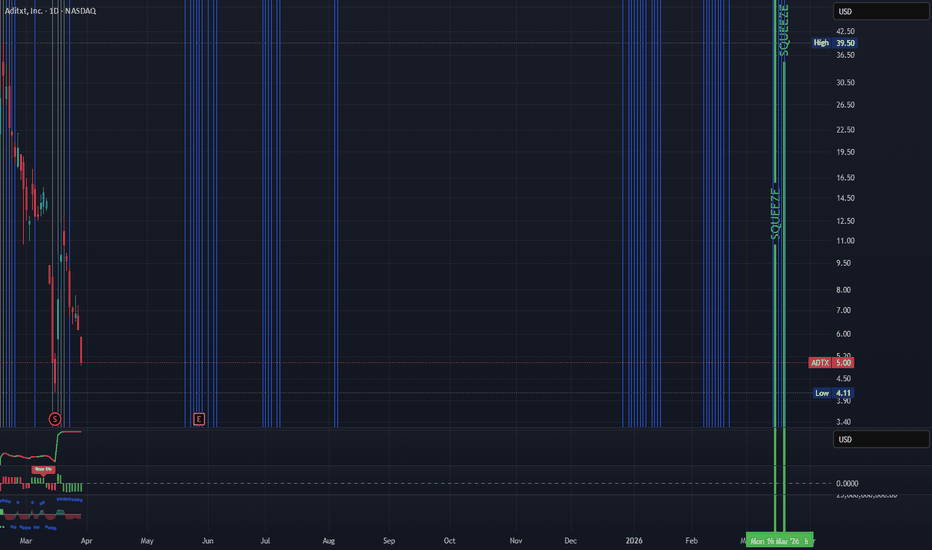
Task: Click the Feb label on time axis
Action: point(691,541)
